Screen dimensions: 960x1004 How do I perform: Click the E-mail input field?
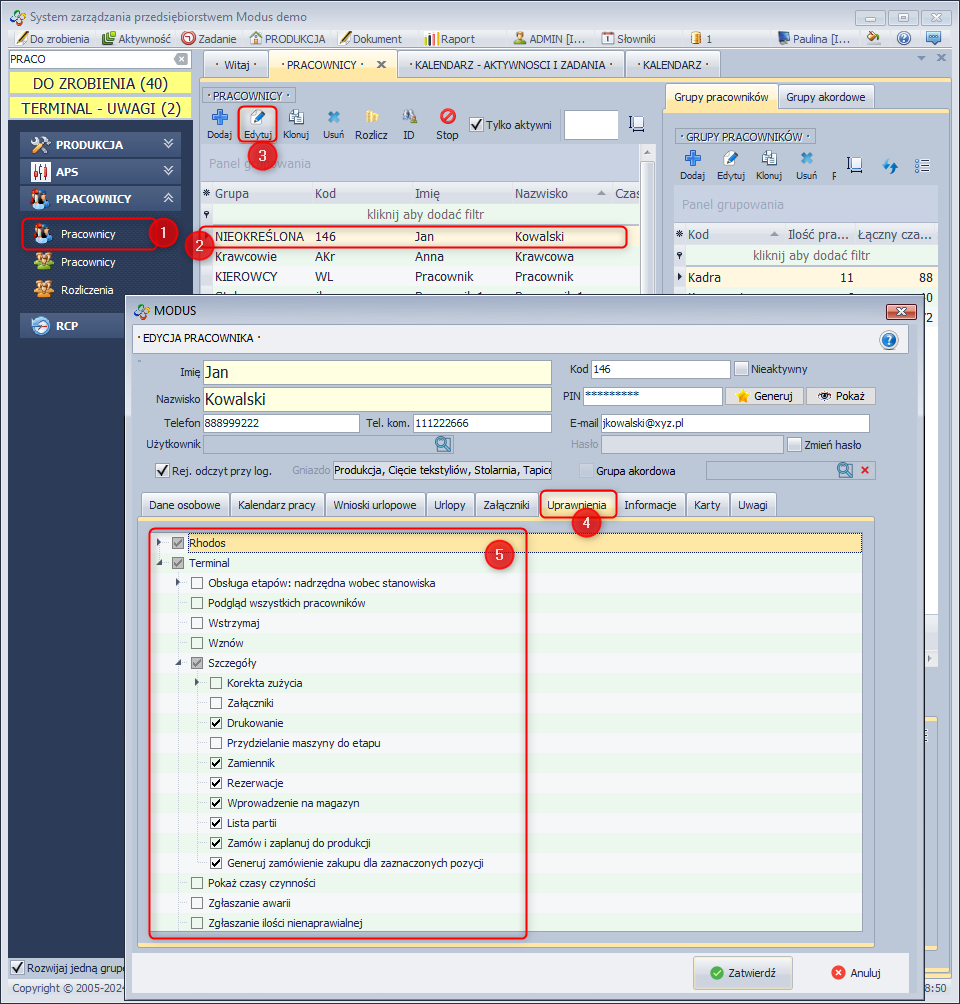point(733,423)
